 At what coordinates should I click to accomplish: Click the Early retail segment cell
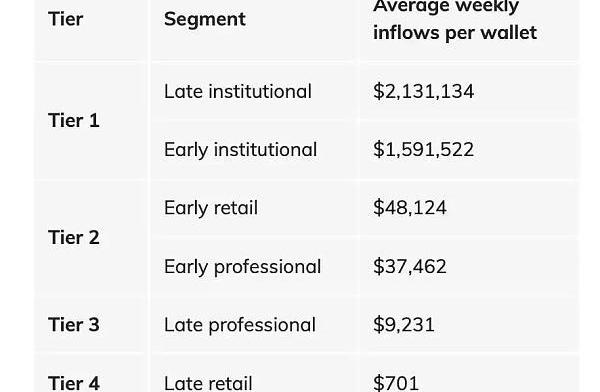click(211, 208)
